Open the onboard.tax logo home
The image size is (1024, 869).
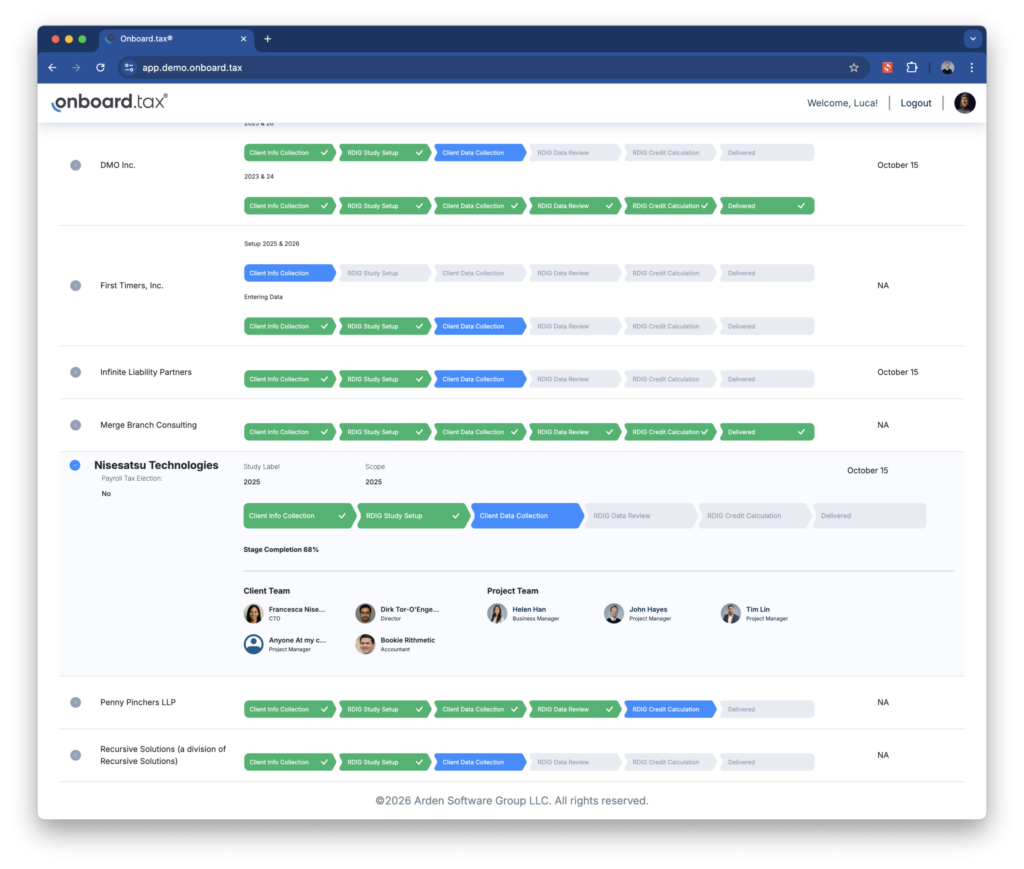tap(110, 102)
